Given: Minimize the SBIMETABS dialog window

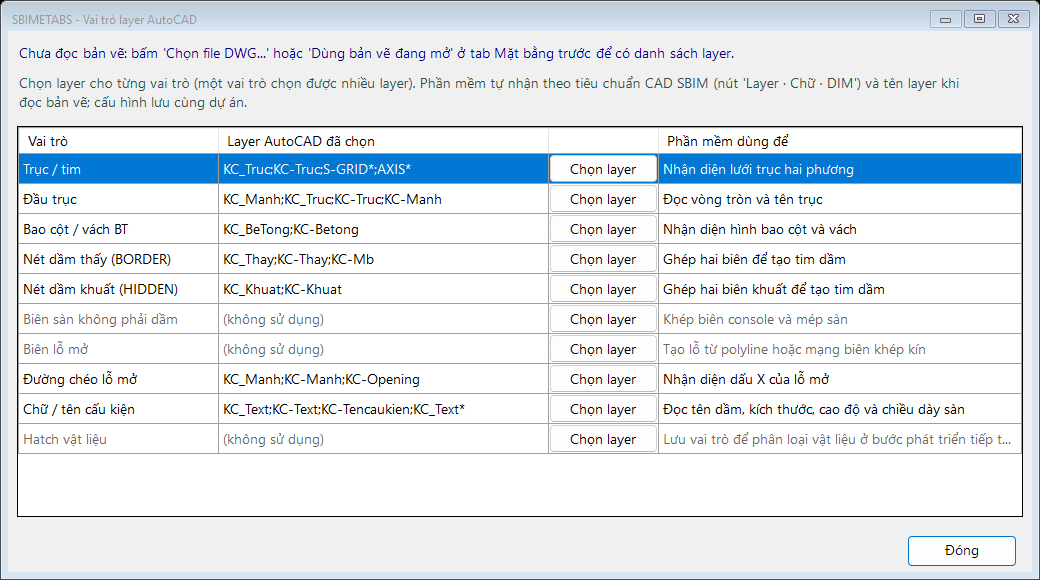Looking at the screenshot, I should pyautogui.click(x=946, y=19).
